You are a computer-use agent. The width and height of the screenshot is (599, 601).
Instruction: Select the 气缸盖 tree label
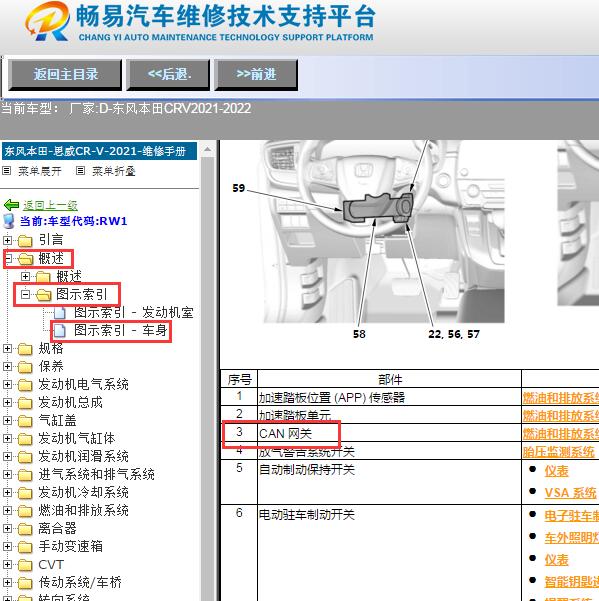pos(57,420)
